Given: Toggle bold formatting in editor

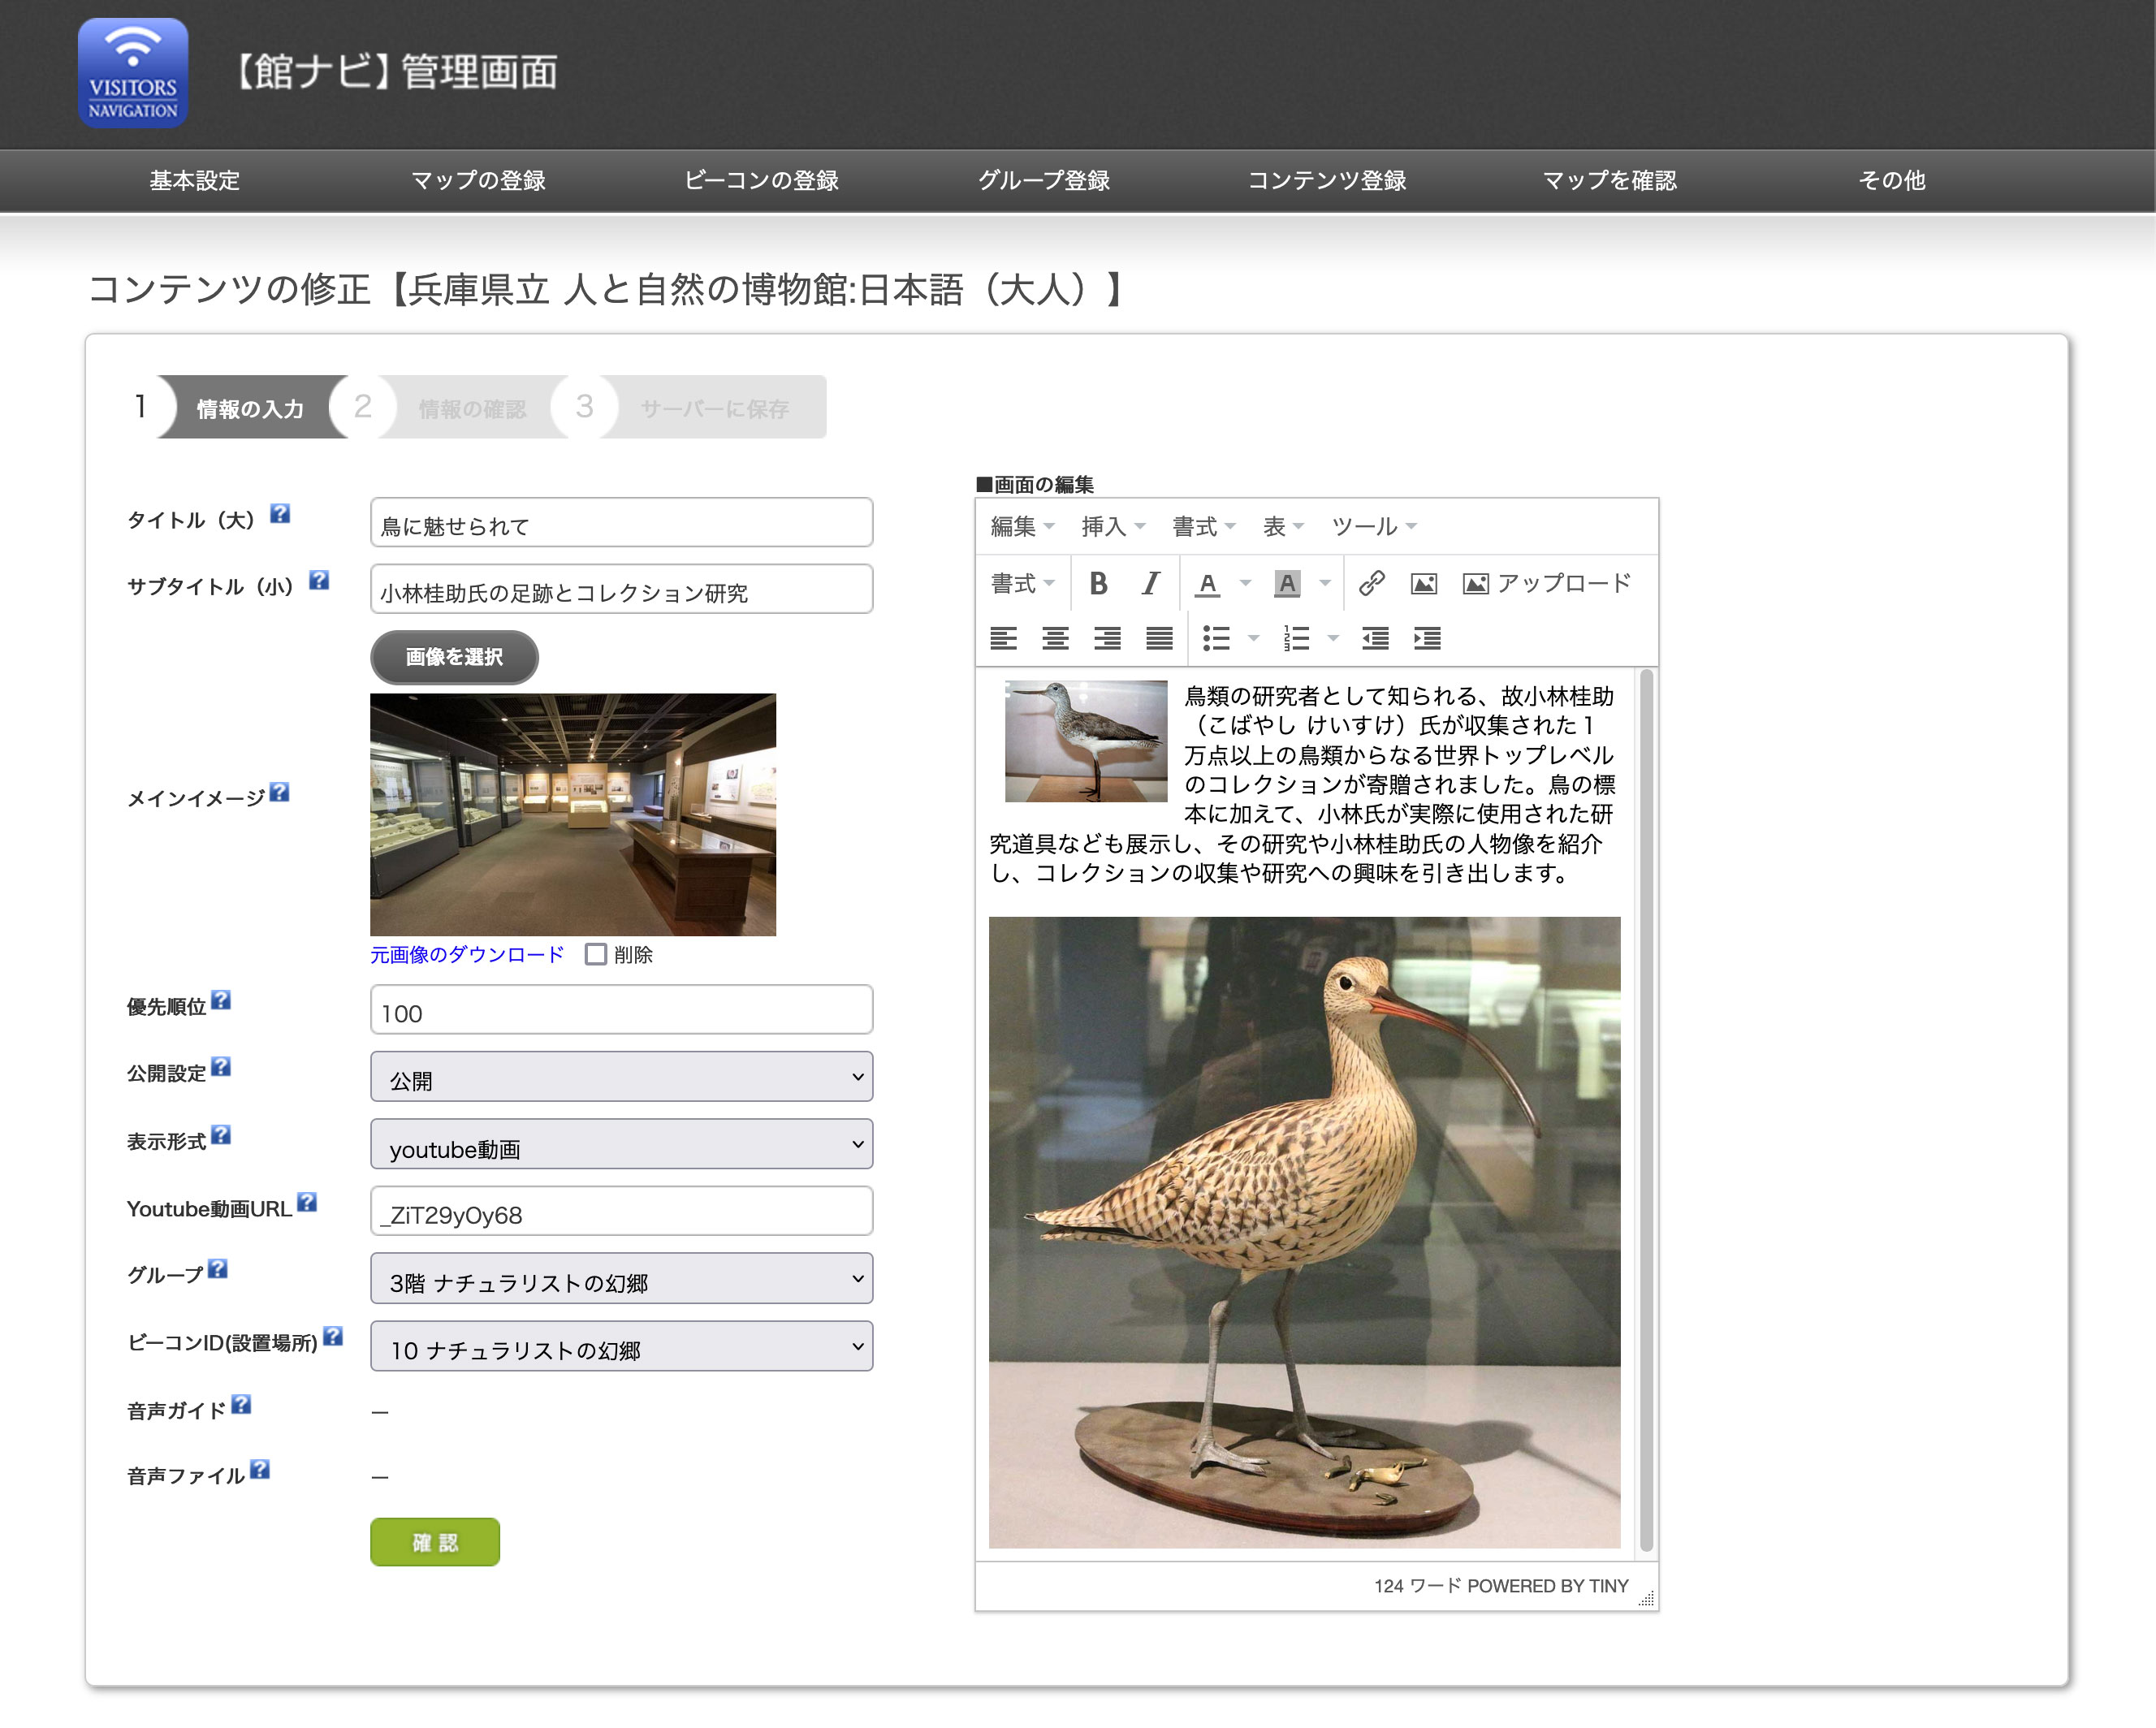Looking at the screenshot, I should pyautogui.click(x=1098, y=583).
